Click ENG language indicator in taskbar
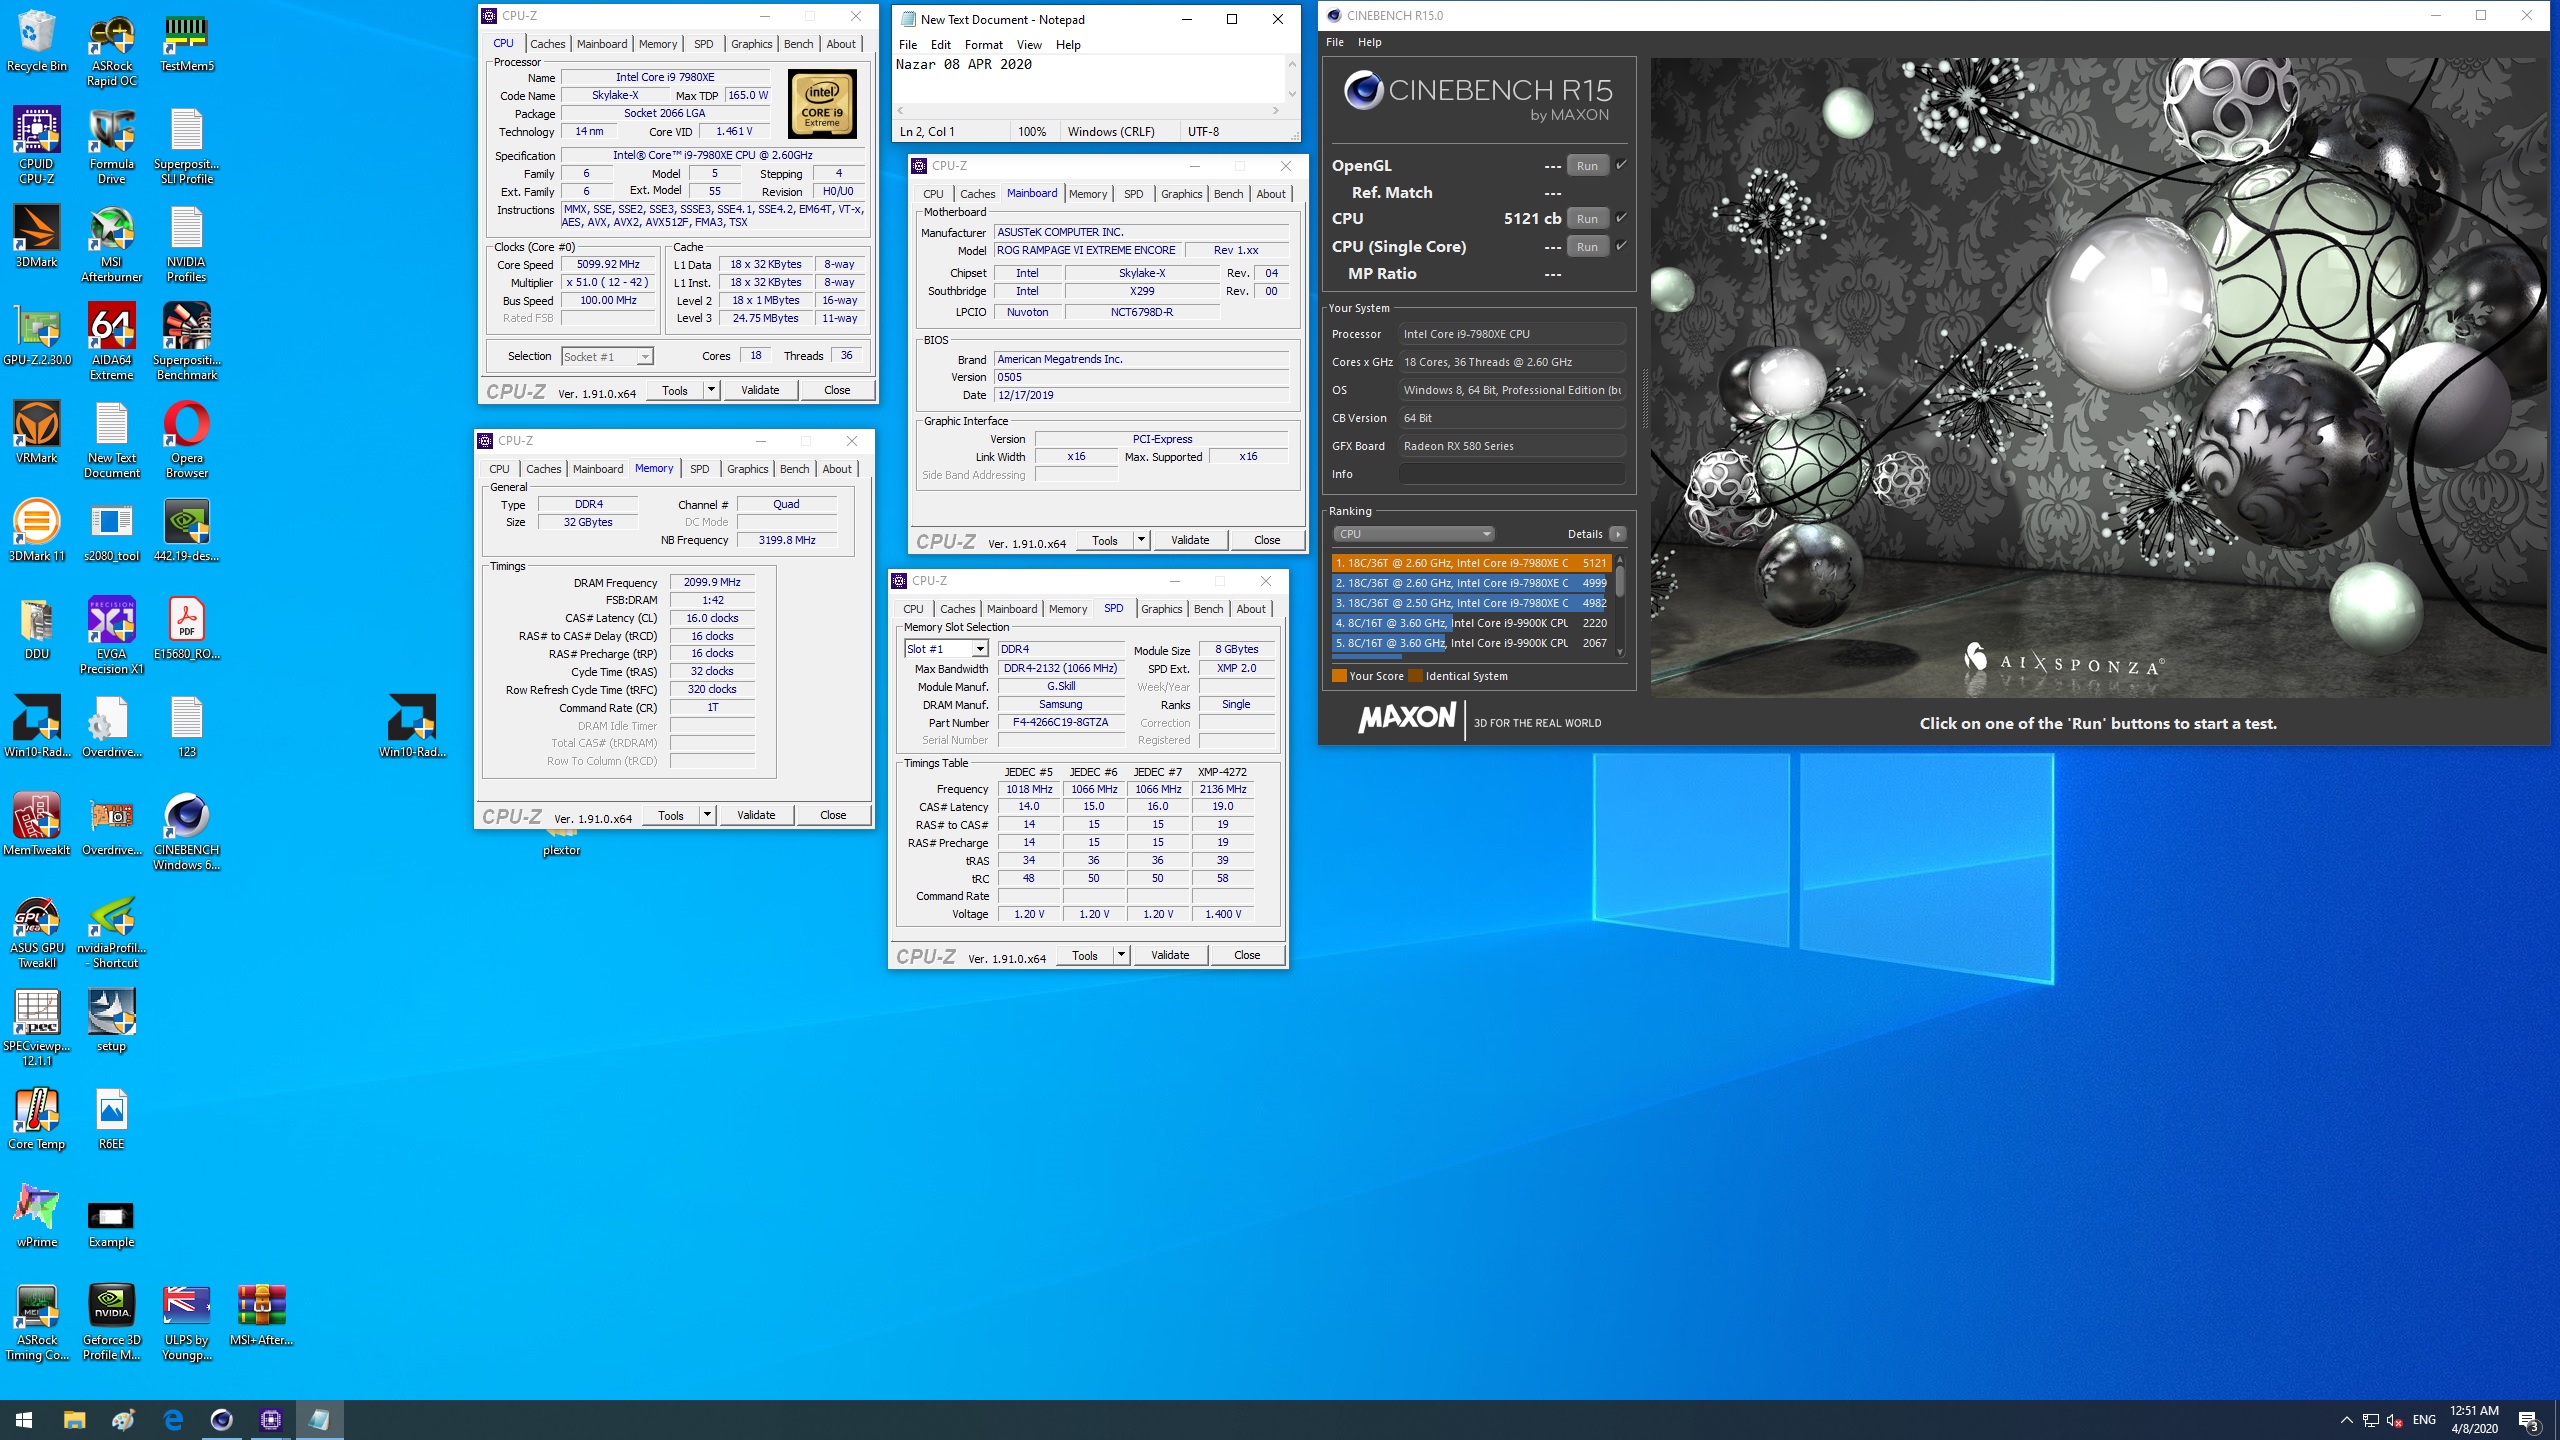This screenshot has width=2560, height=1440. click(2424, 1420)
